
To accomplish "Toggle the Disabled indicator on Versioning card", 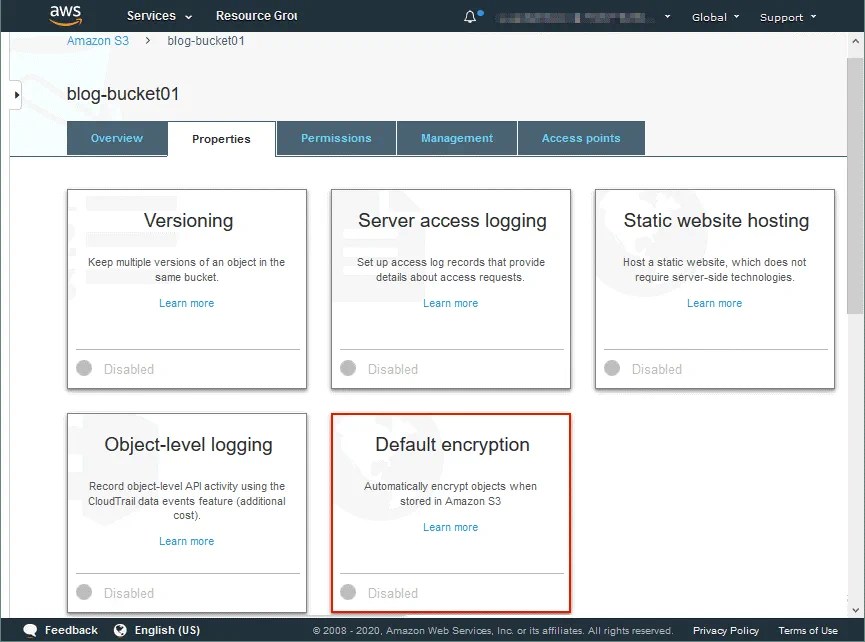I will (83, 369).
